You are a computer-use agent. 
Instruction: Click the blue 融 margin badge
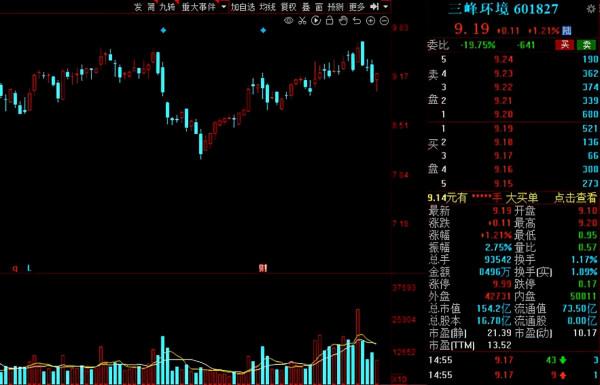click(567, 30)
